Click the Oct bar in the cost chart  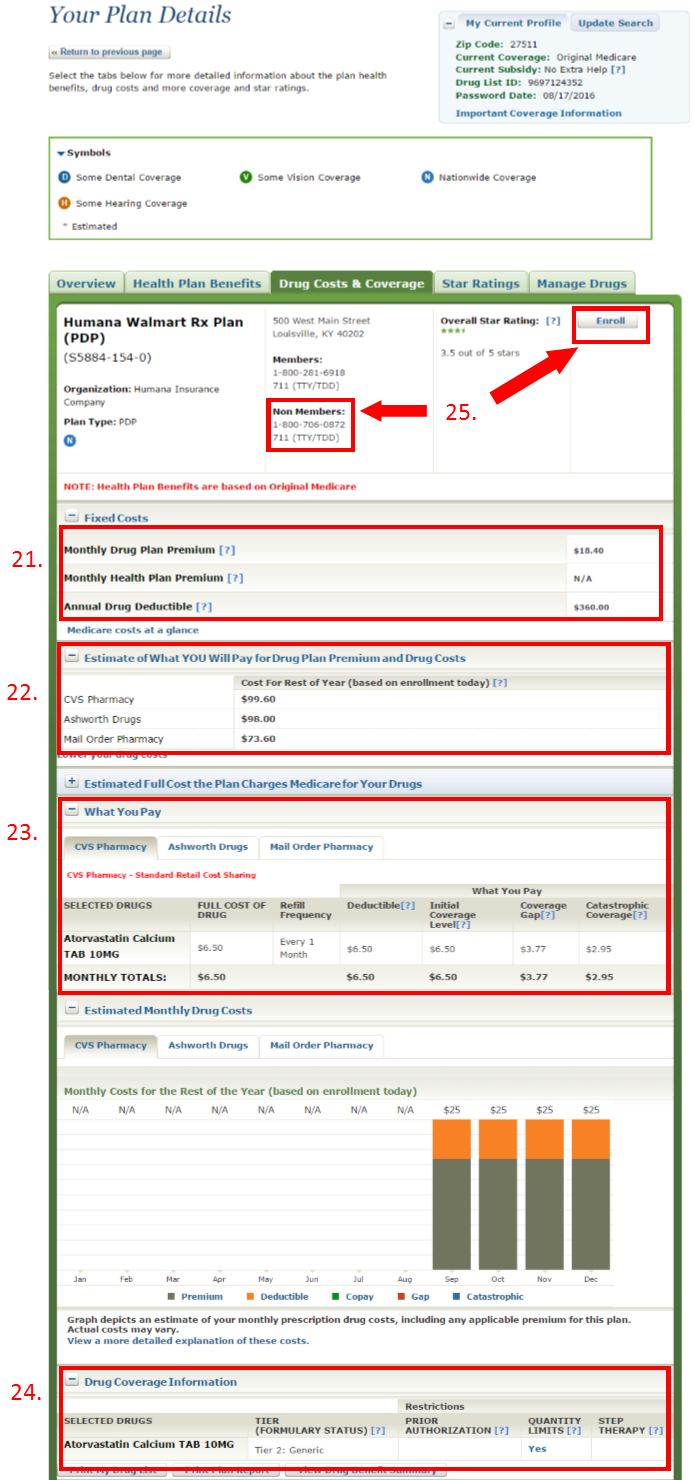pyautogui.click(x=498, y=1195)
